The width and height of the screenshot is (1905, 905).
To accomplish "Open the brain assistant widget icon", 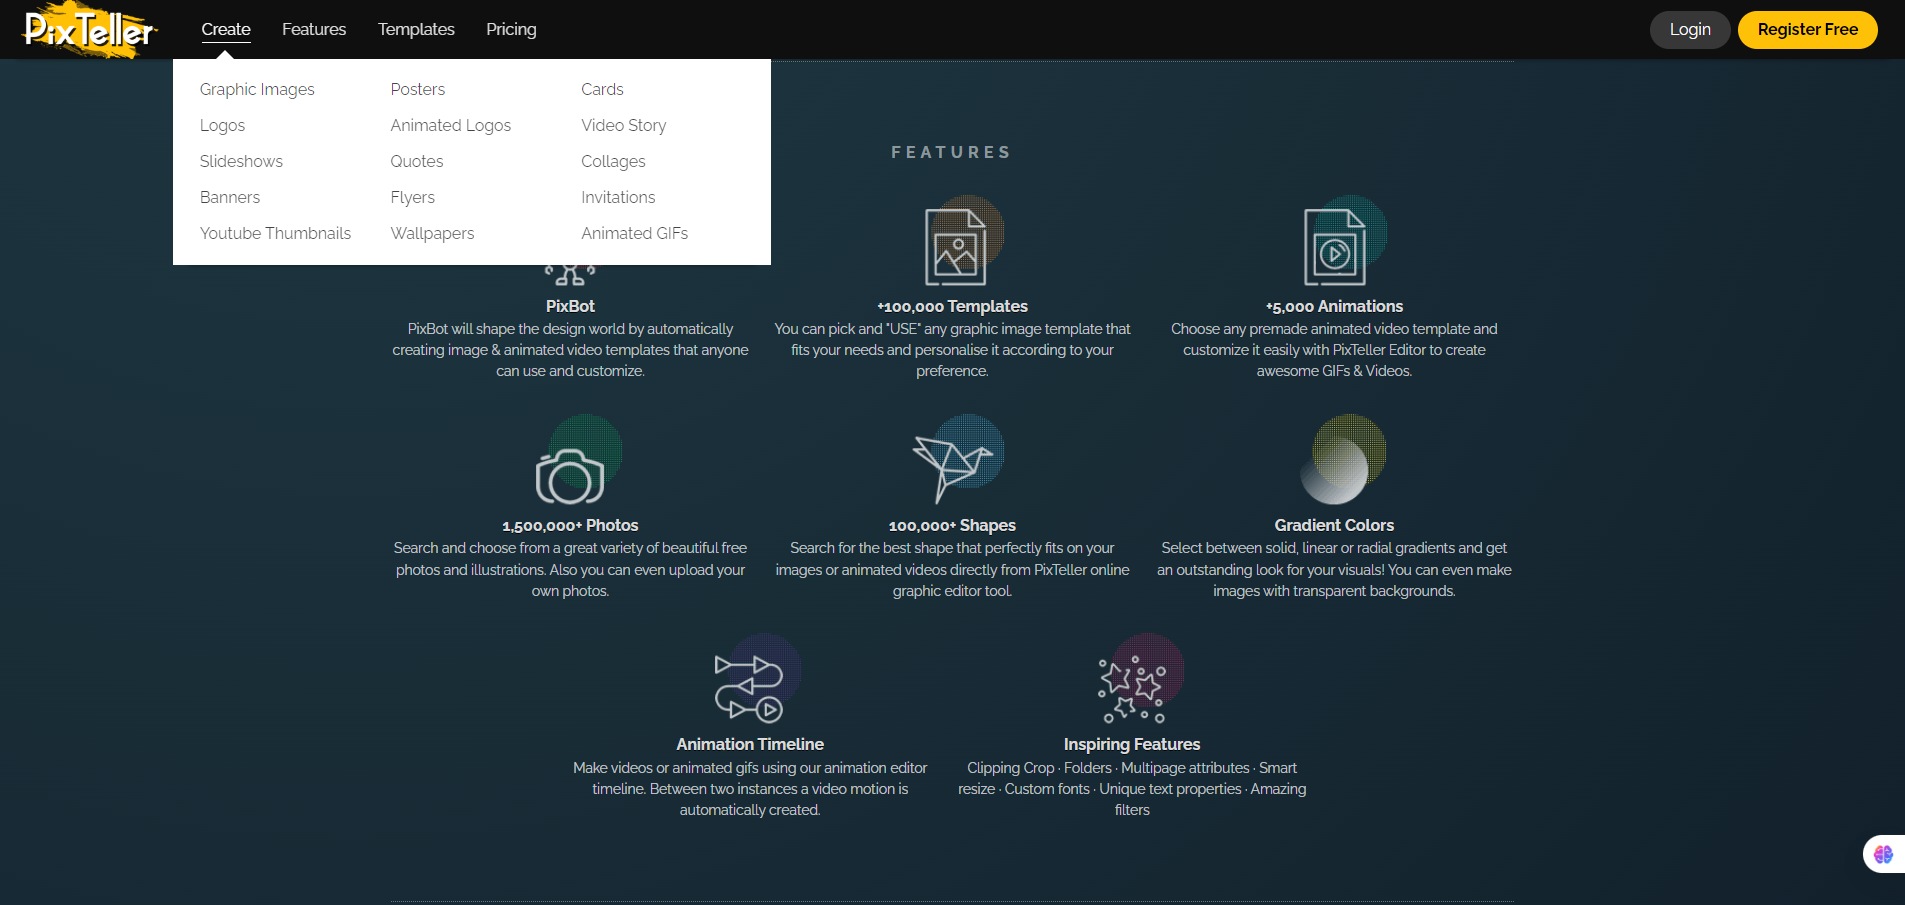I will (x=1884, y=854).
